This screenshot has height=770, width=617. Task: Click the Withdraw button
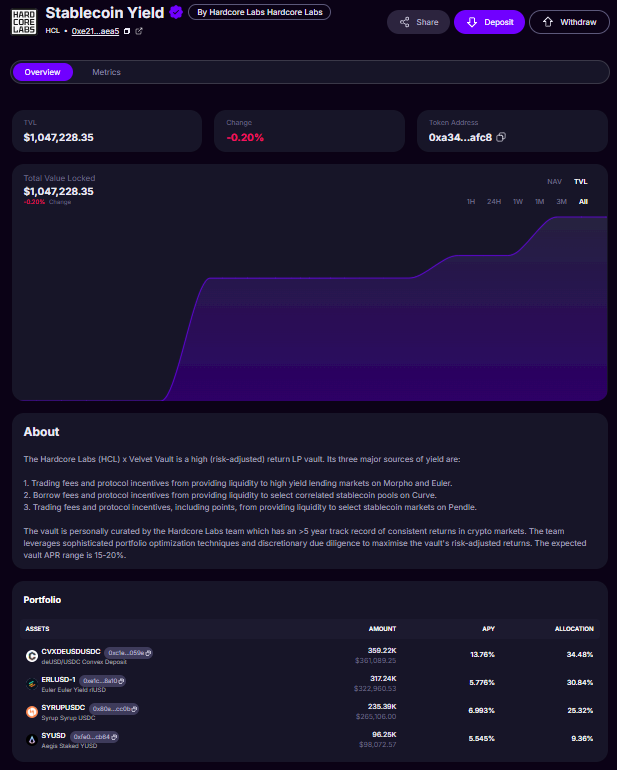pyautogui.click(x=569, y=22)
